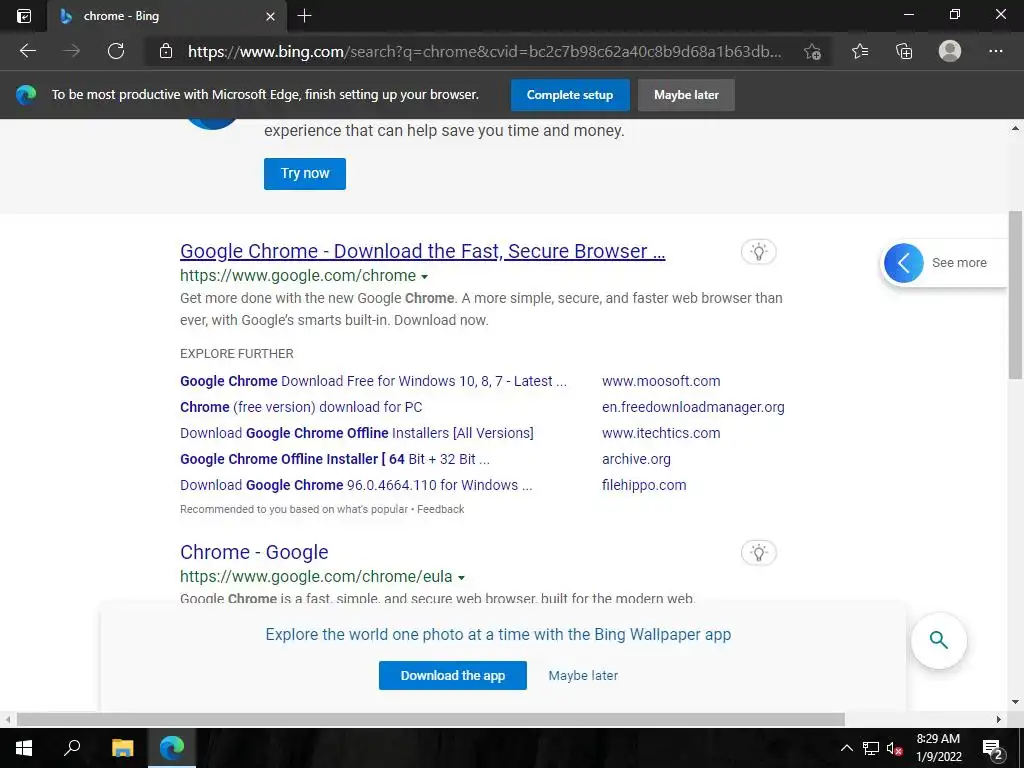This screenshot has width=1024, height=768.
Task: Click Download the app button
Action: pos(453,675)
